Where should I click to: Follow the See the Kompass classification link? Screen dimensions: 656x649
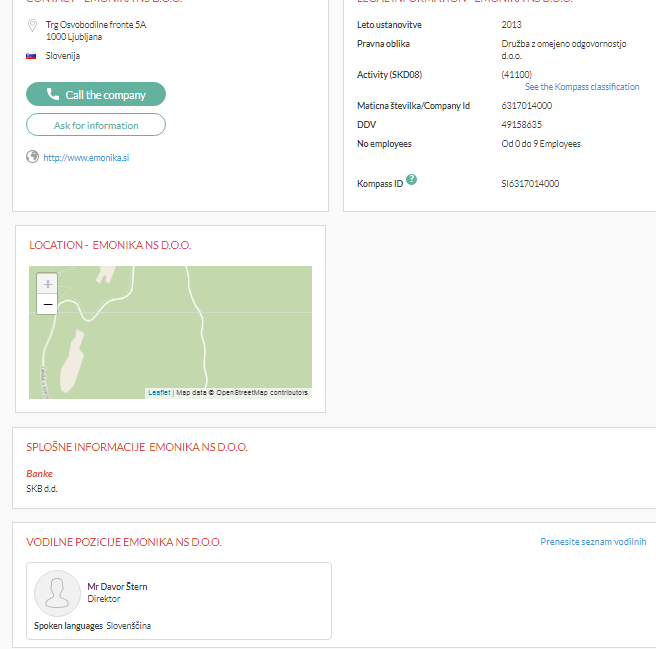click(x=582, y=87)
